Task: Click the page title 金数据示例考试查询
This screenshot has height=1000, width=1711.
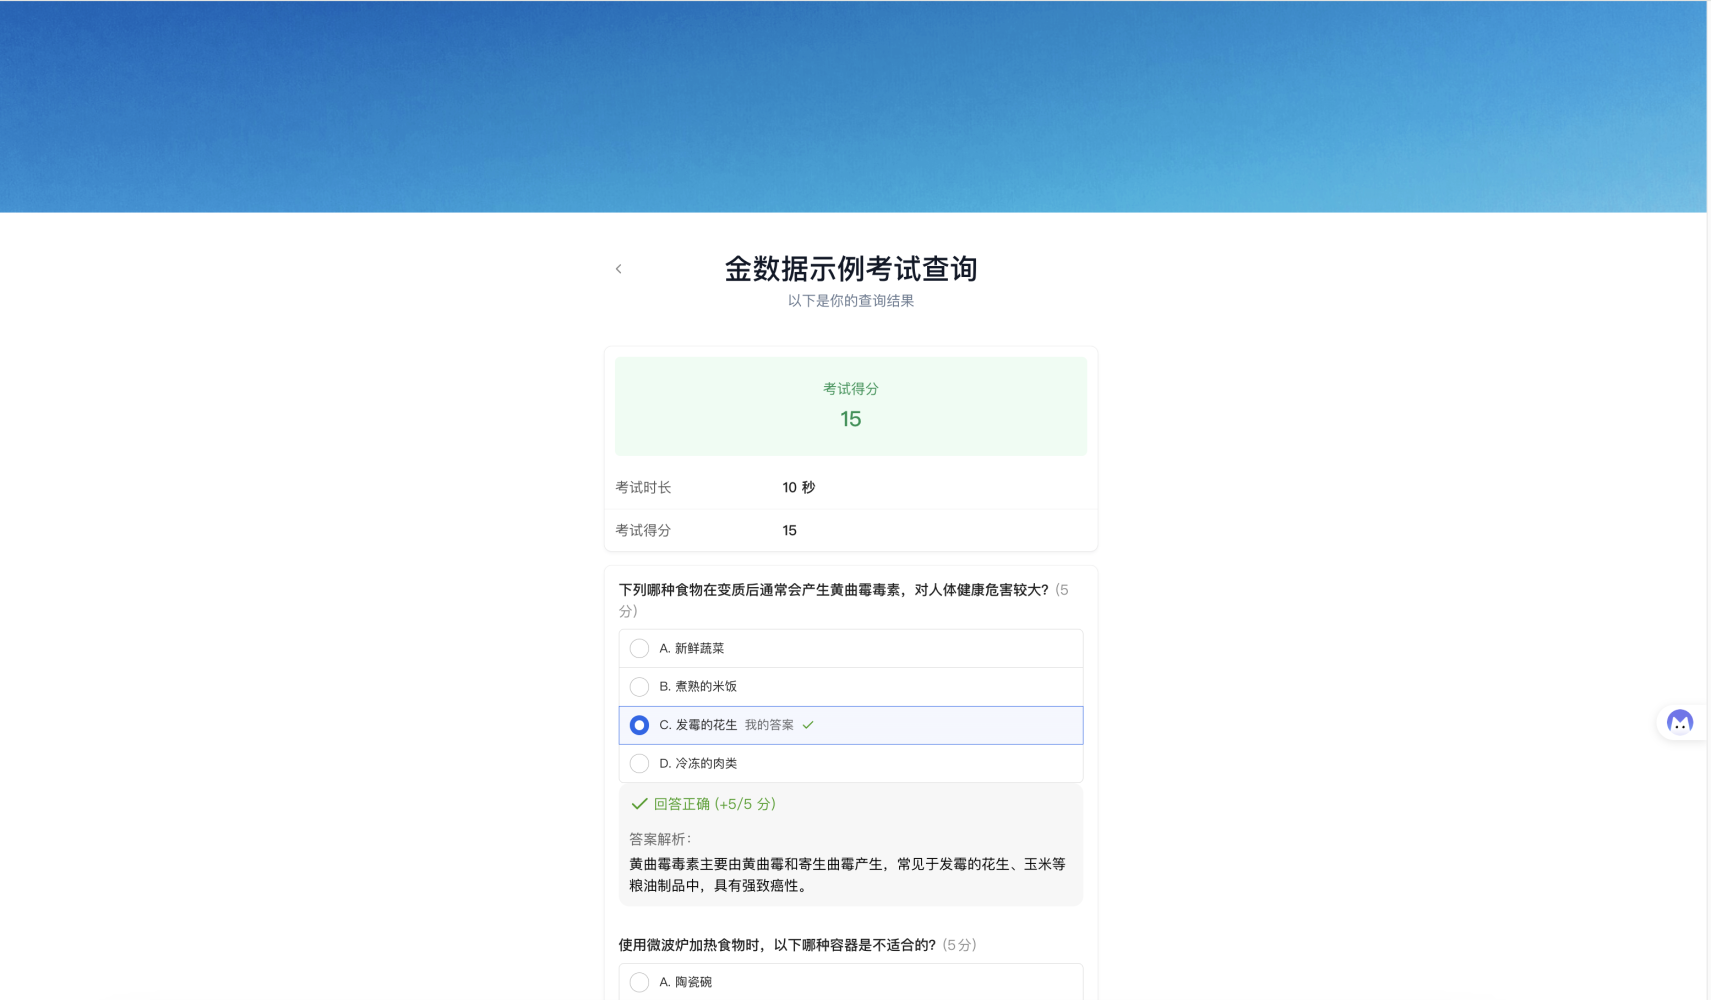Action: (850, 269)
